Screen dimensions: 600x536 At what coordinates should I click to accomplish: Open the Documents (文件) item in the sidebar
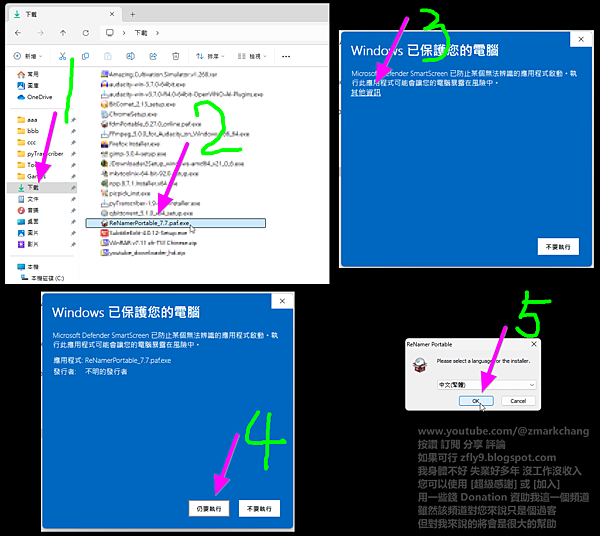pos(28,199)
